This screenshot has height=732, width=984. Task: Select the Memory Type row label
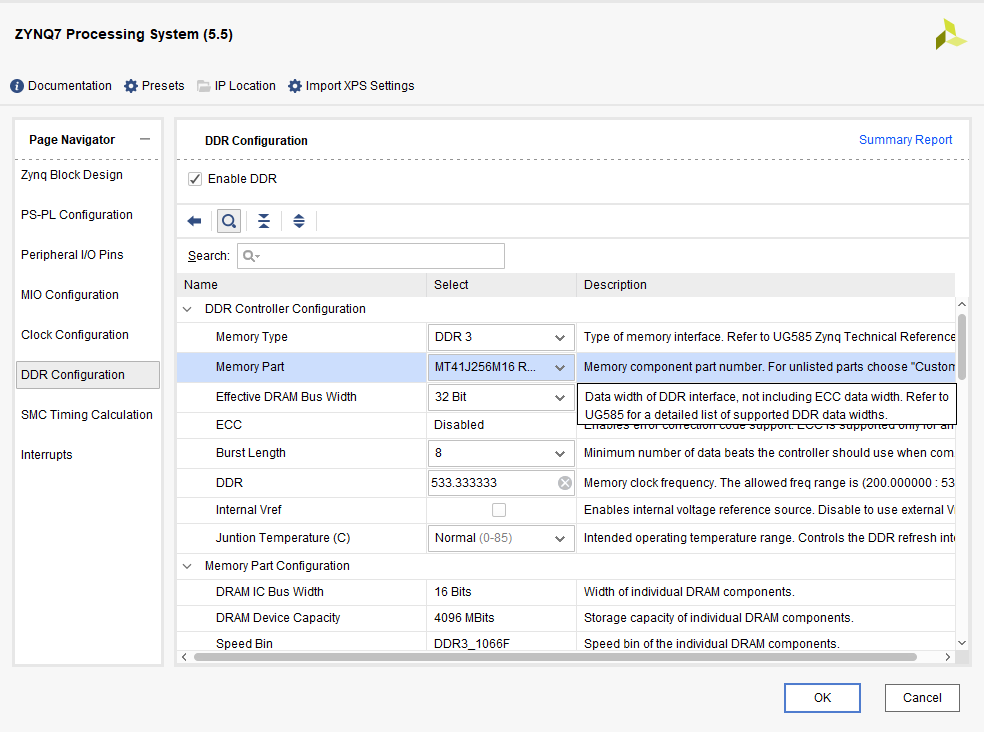(252, 337)
